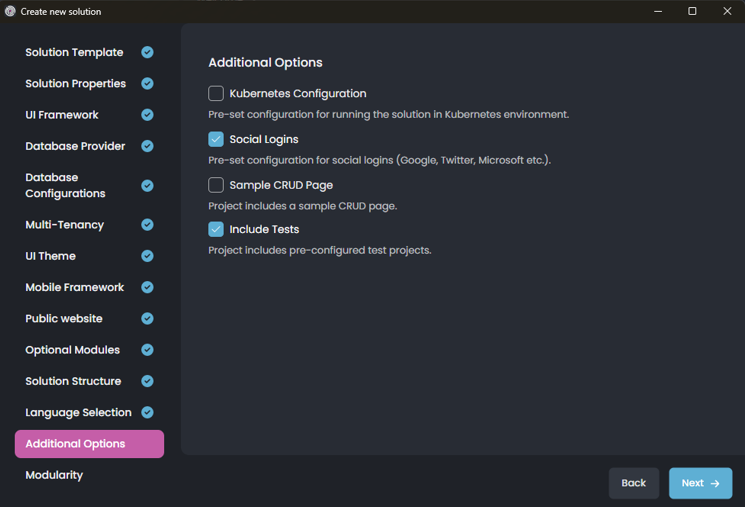Enable the Kubernetes Configuration checkbox

[x=216, y=93]
